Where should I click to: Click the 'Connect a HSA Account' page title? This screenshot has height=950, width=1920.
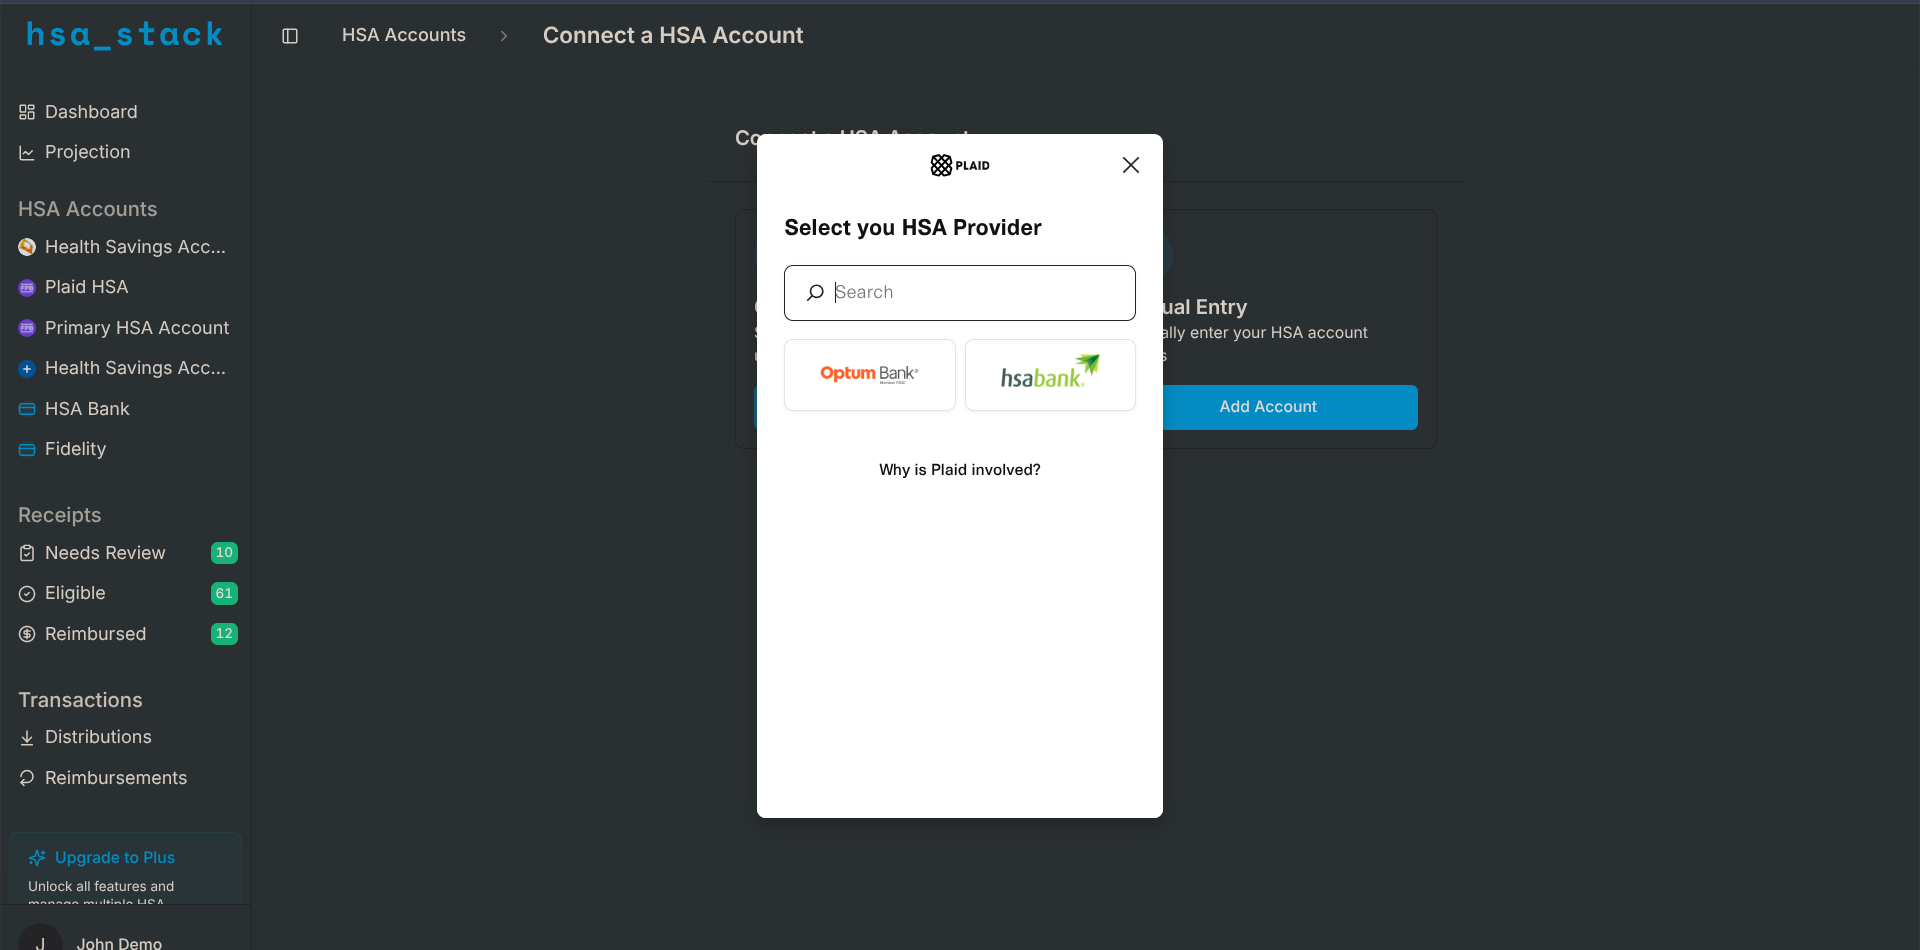673,36
